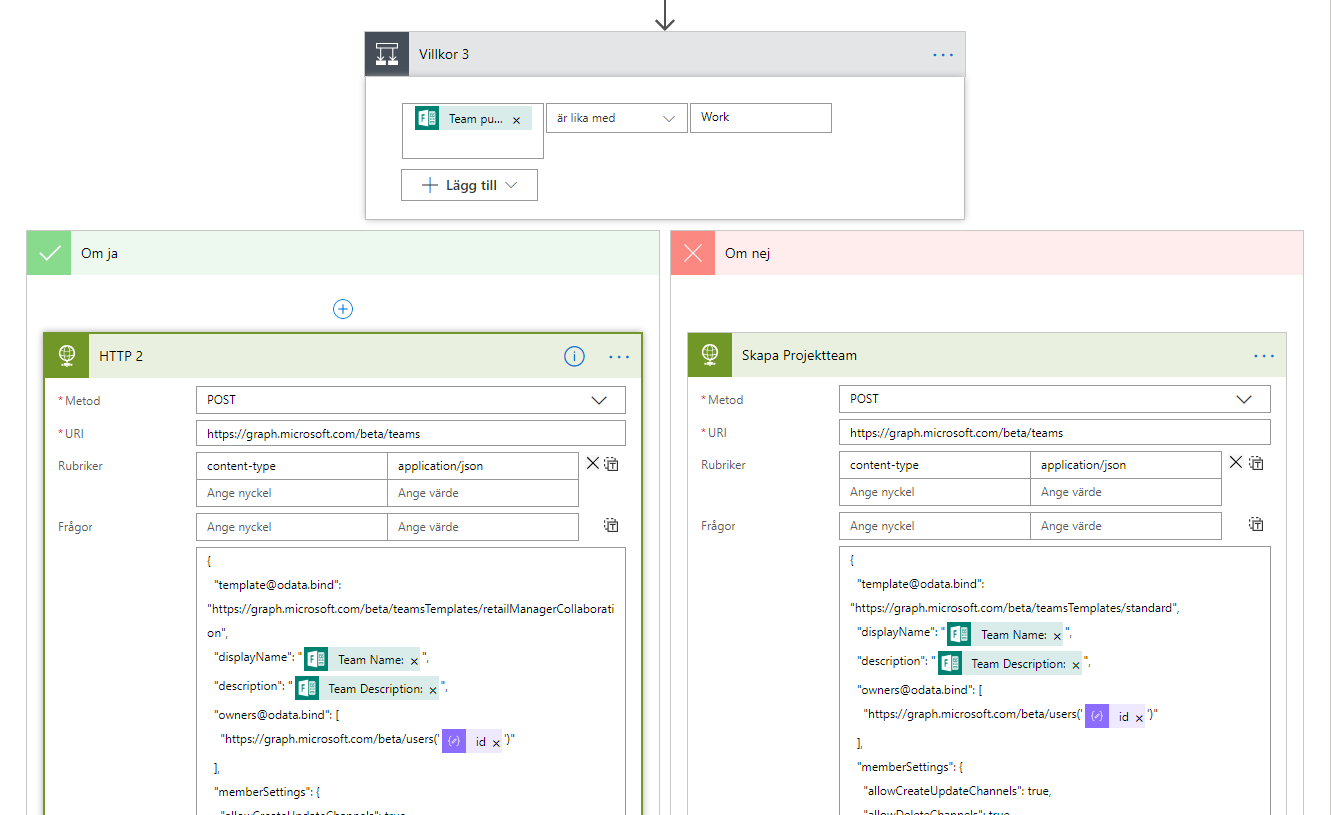Switch Frågor to text mode on Skapa Projektteam
This screenshot has height=815, width=1331.
[1256, 524]
